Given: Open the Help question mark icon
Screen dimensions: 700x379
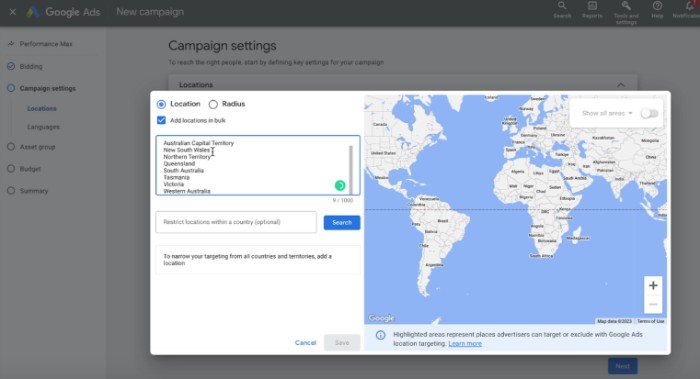Looking at the screenshot, I should [657, 6].
